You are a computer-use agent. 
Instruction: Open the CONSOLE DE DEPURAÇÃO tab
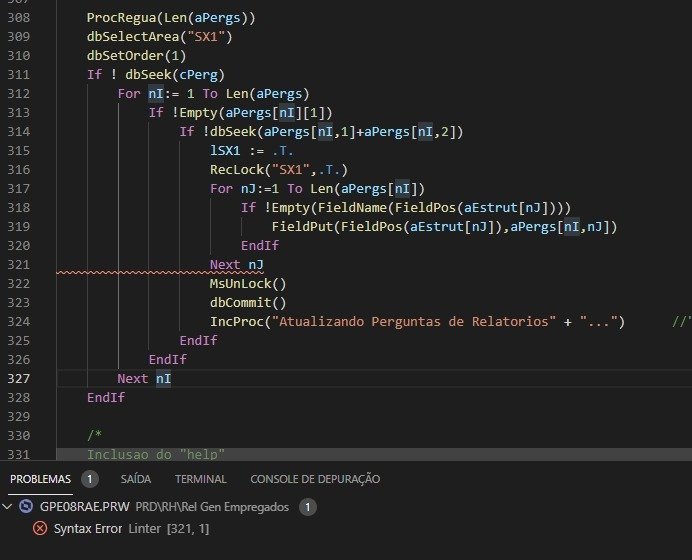pos(315,479)
